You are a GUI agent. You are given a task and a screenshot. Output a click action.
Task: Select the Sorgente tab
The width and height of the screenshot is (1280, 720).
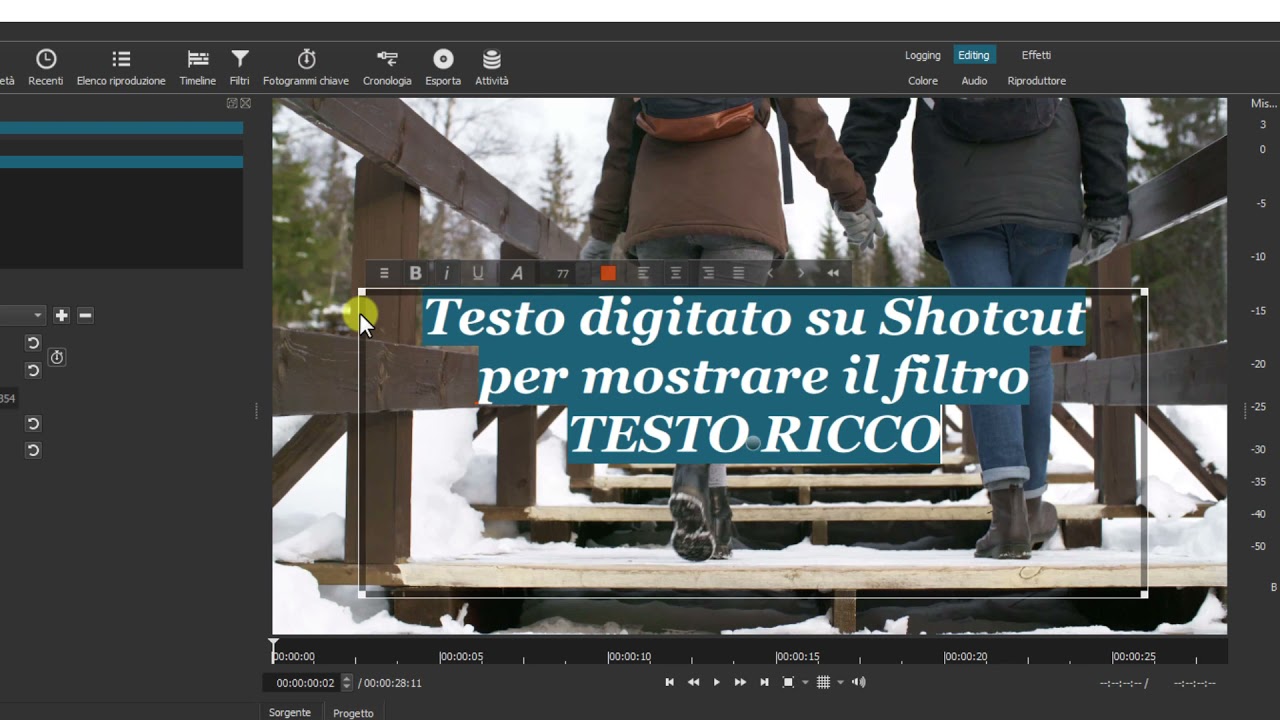click(290, 712)
